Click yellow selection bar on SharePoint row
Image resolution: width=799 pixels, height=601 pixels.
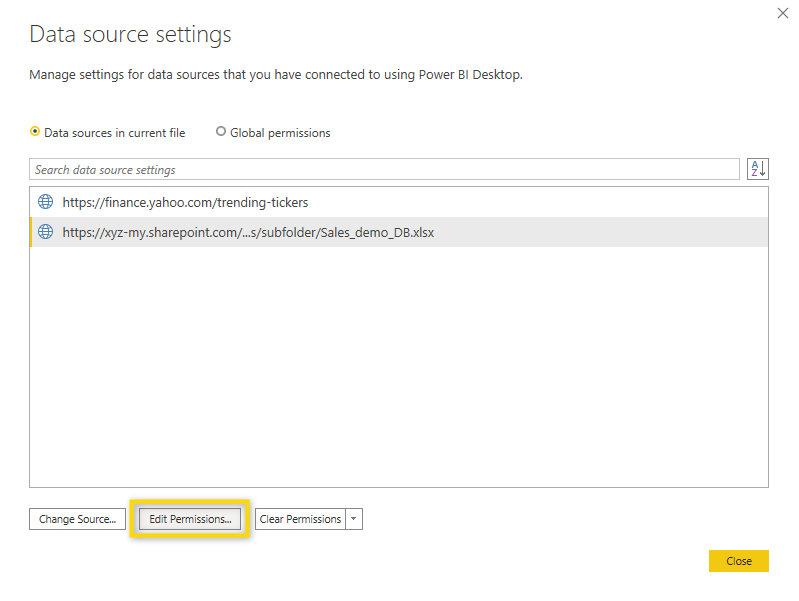pyautogui.click(x=31, y=232)
